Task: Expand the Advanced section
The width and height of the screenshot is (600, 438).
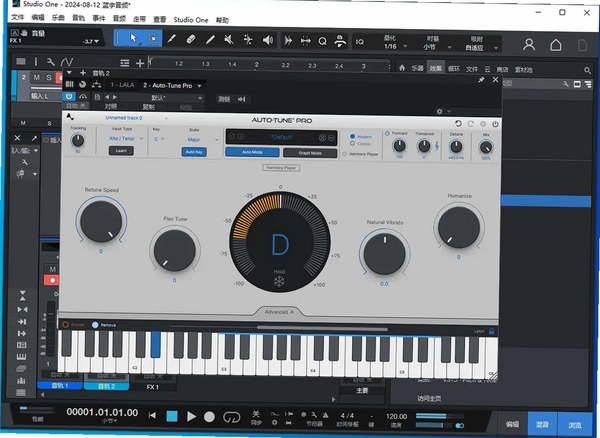Action: [x=279, y=312]
